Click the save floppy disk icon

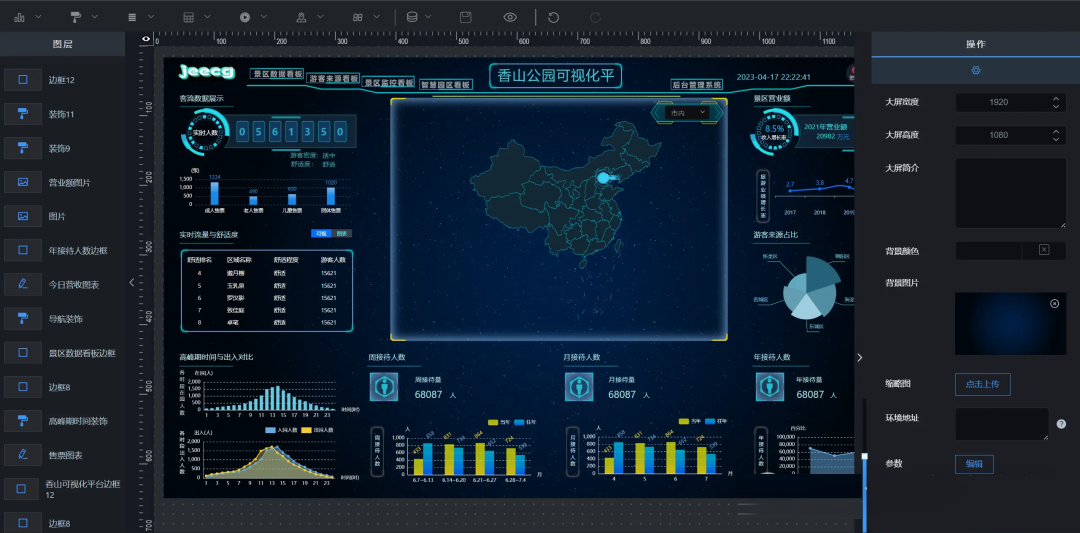click(x=465, y=17)
